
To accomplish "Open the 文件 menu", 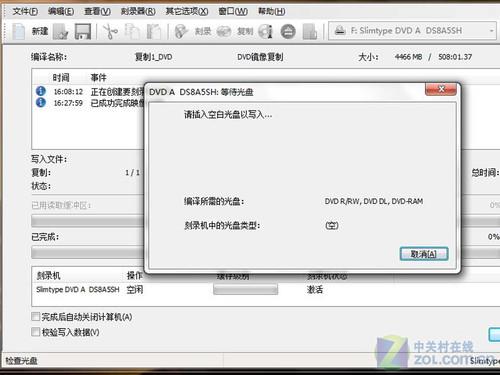I will pos(25,11).
